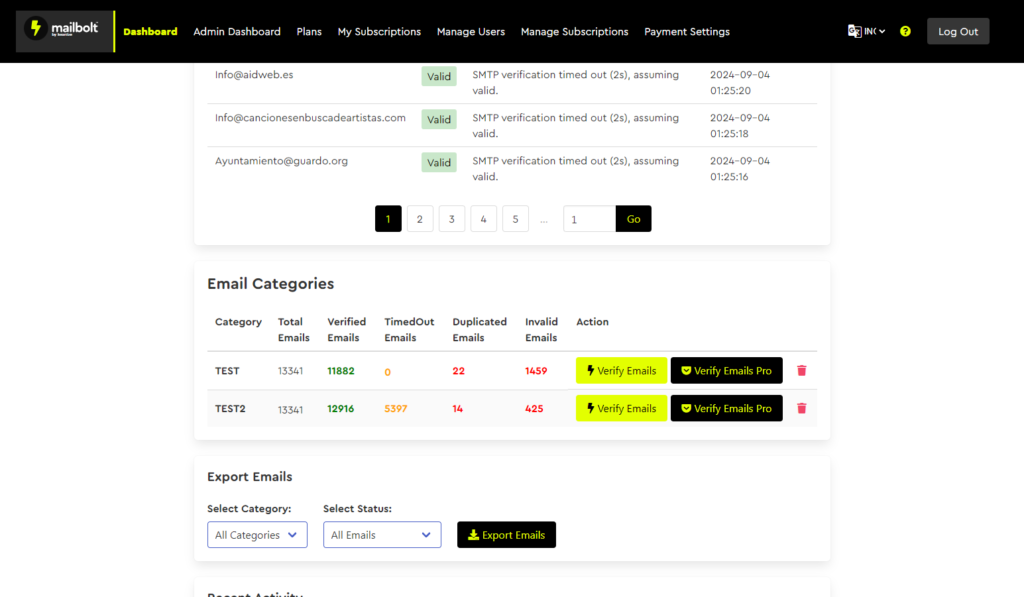Click Verify Emails Pro for TEST2 category
The image size is (1024, 597).
726,408
